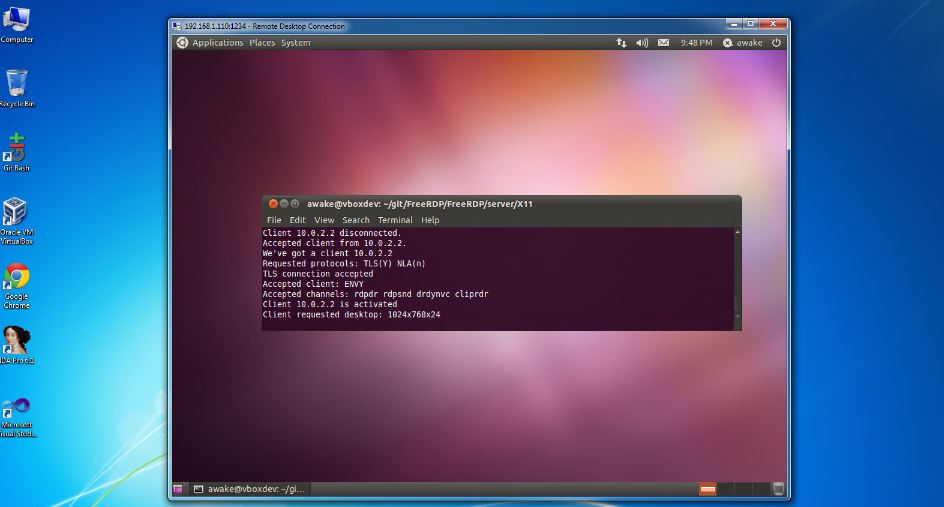The height and width of the screenshot is (507, 944).
Task: Click the Remote Desktop Connection title bar icon
Action: pos(176,26)
